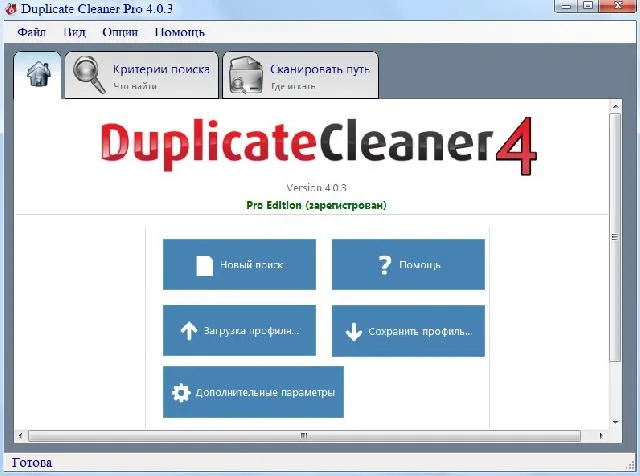640x476 pixels.
Task: Click the horizontal scrollbar thumb
Action: point(304,436)
